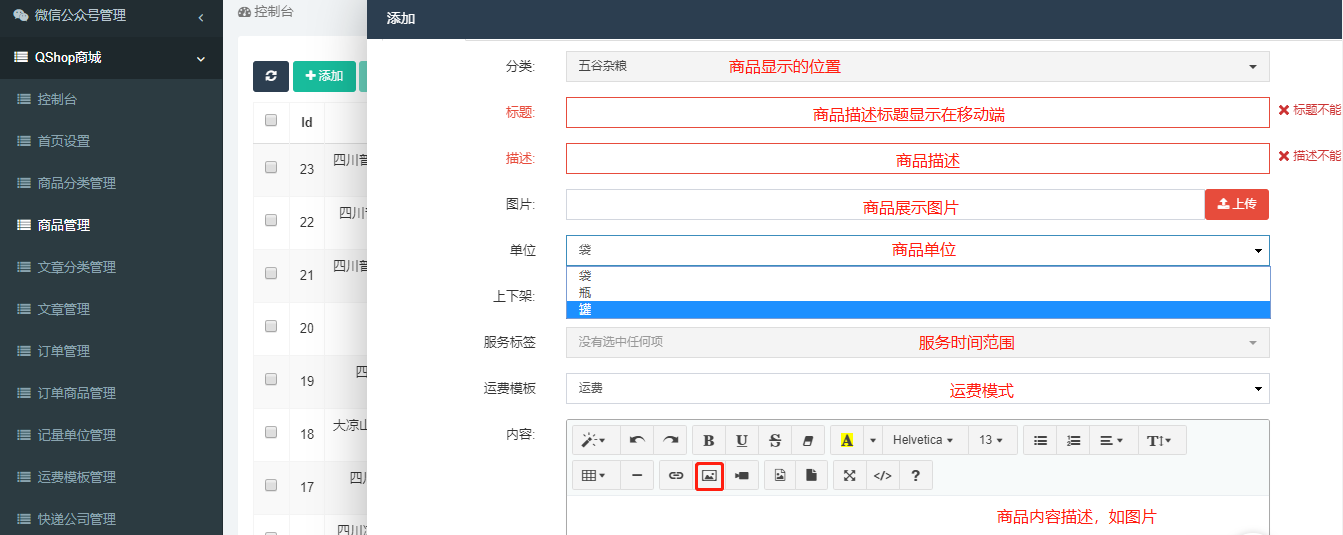This screenshot has width=1343, height=535.
Task: Switch the editor to fullscreen mode
Action: pos(849,476)
